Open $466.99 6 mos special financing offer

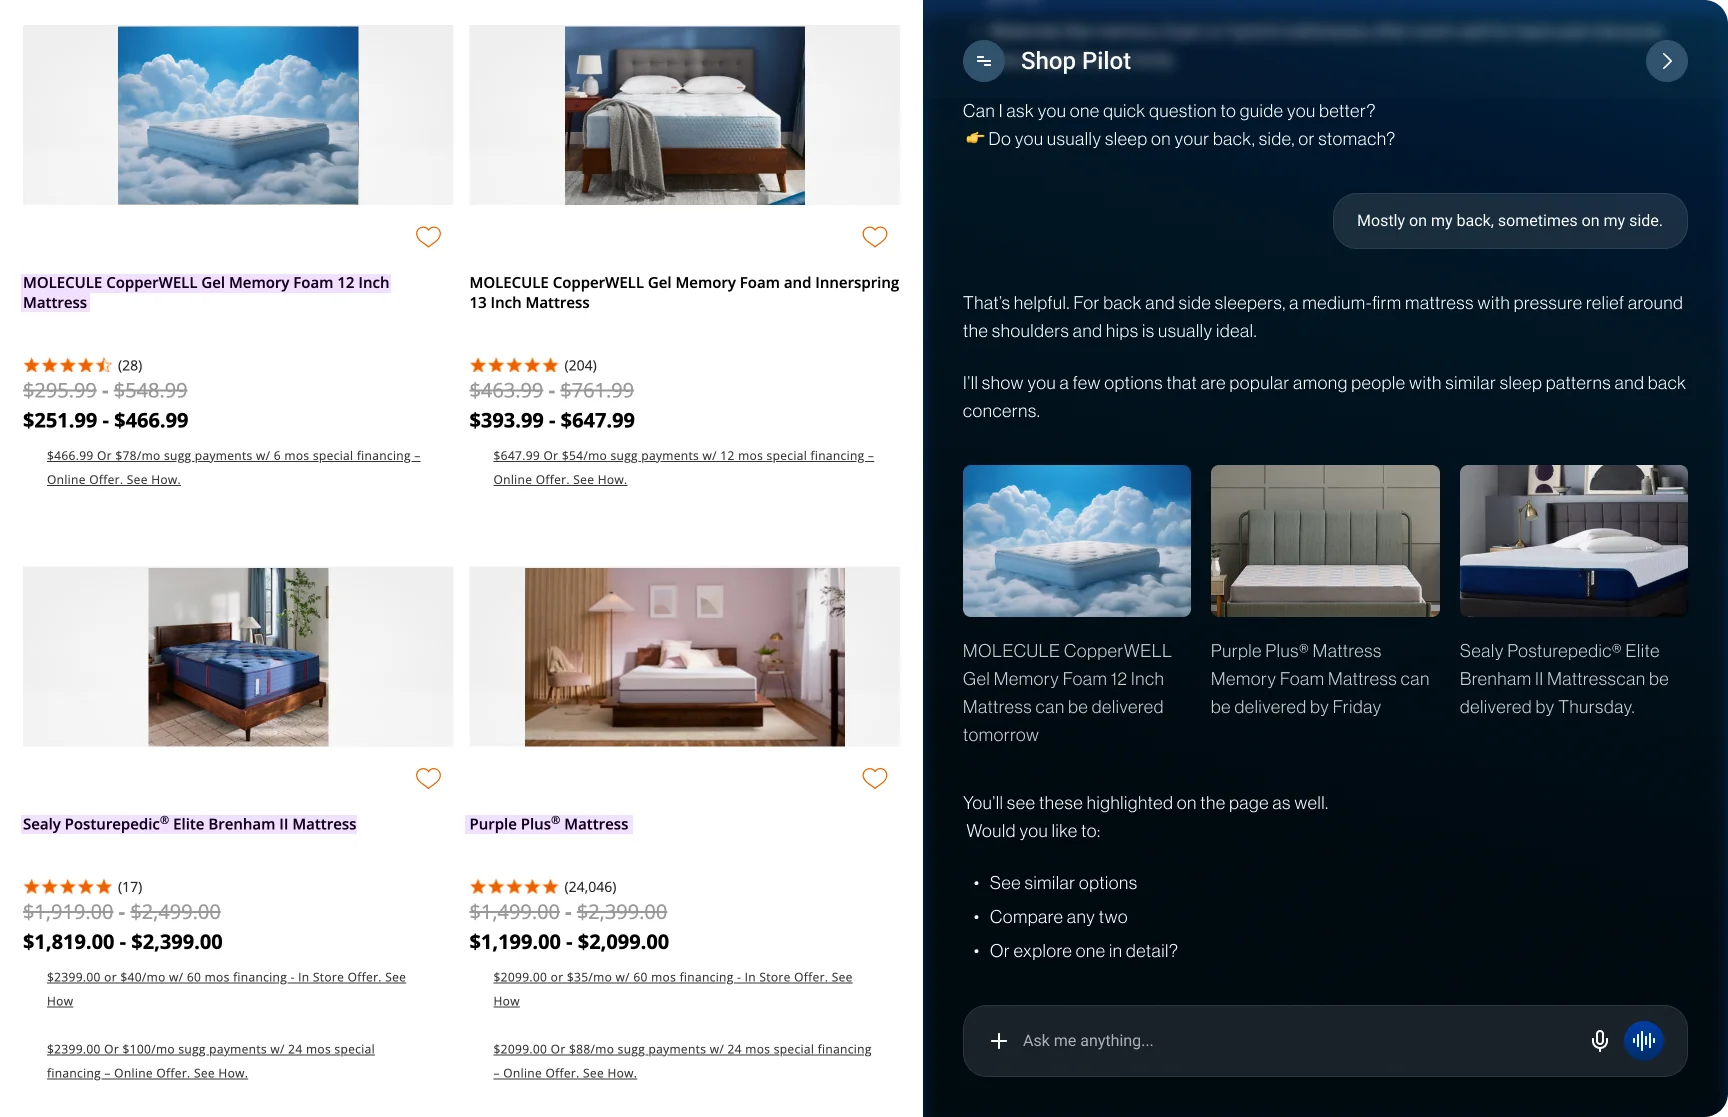point(233,468)
